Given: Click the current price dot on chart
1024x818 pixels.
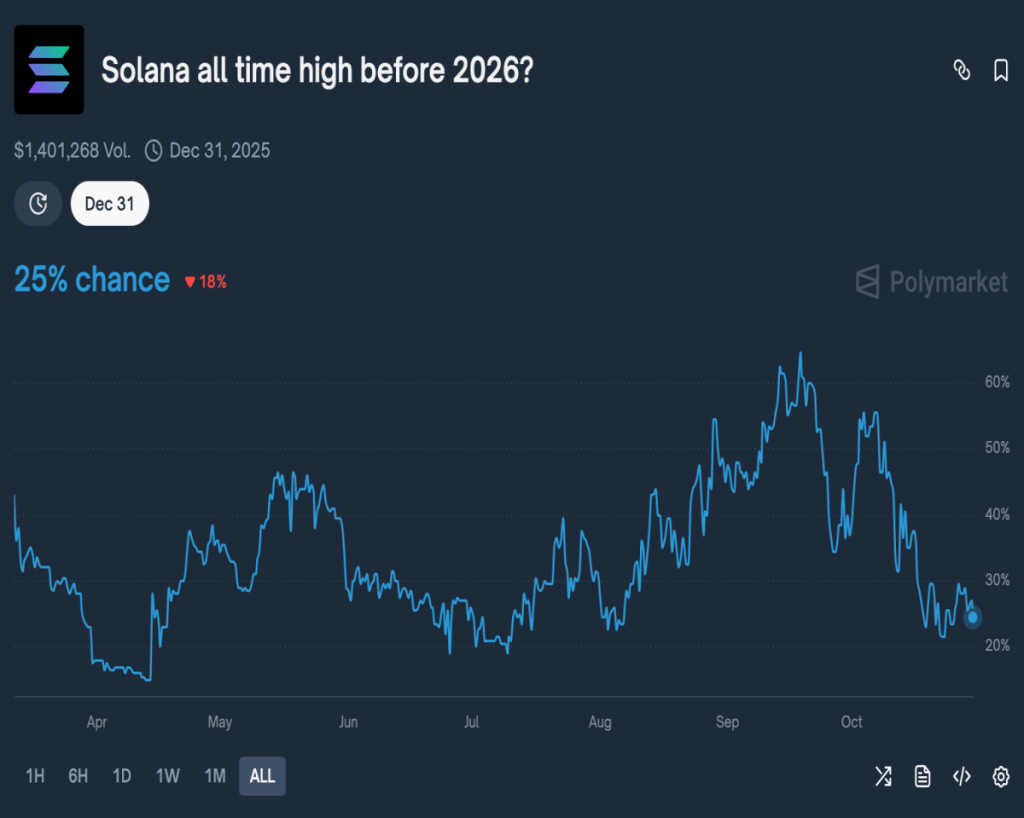Looking at the screenshot, I should pyautogui.click(x=972, y=617).
